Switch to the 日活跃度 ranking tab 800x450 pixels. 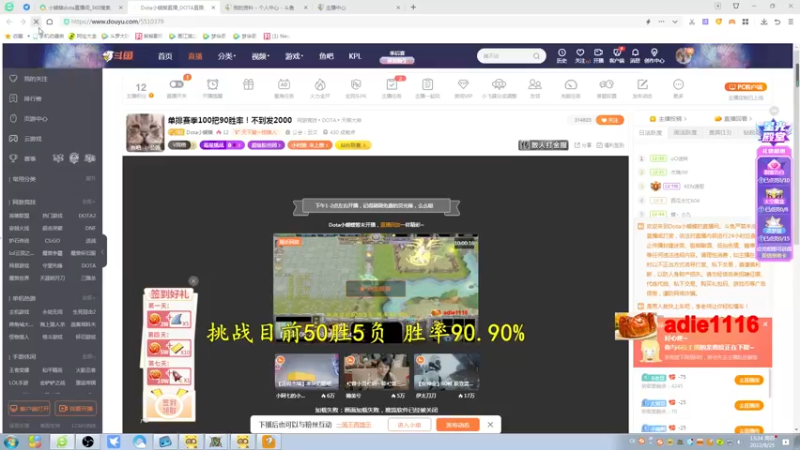tap(650, 133)
